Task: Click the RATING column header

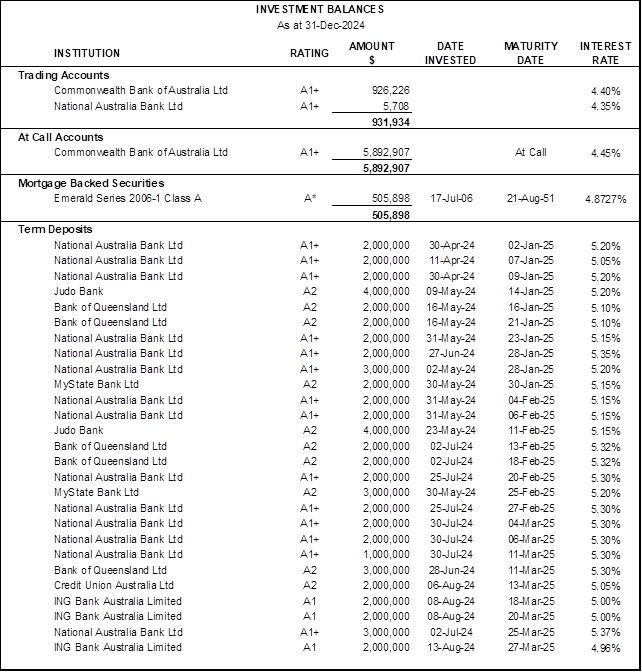Action: pyautogui.click(x=309, y=53)
